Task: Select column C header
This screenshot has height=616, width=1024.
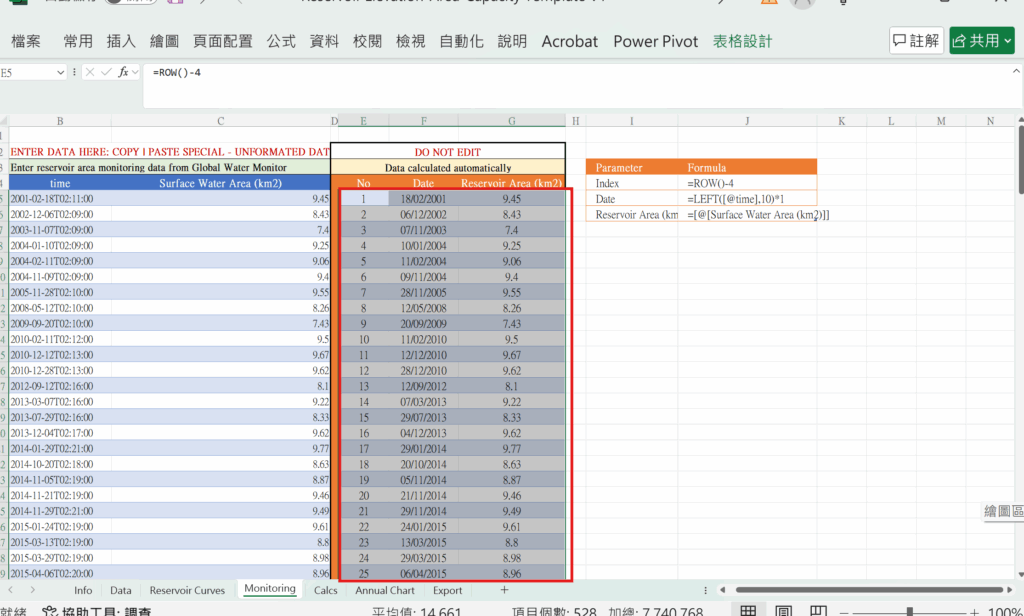Action: coord(221,121)
